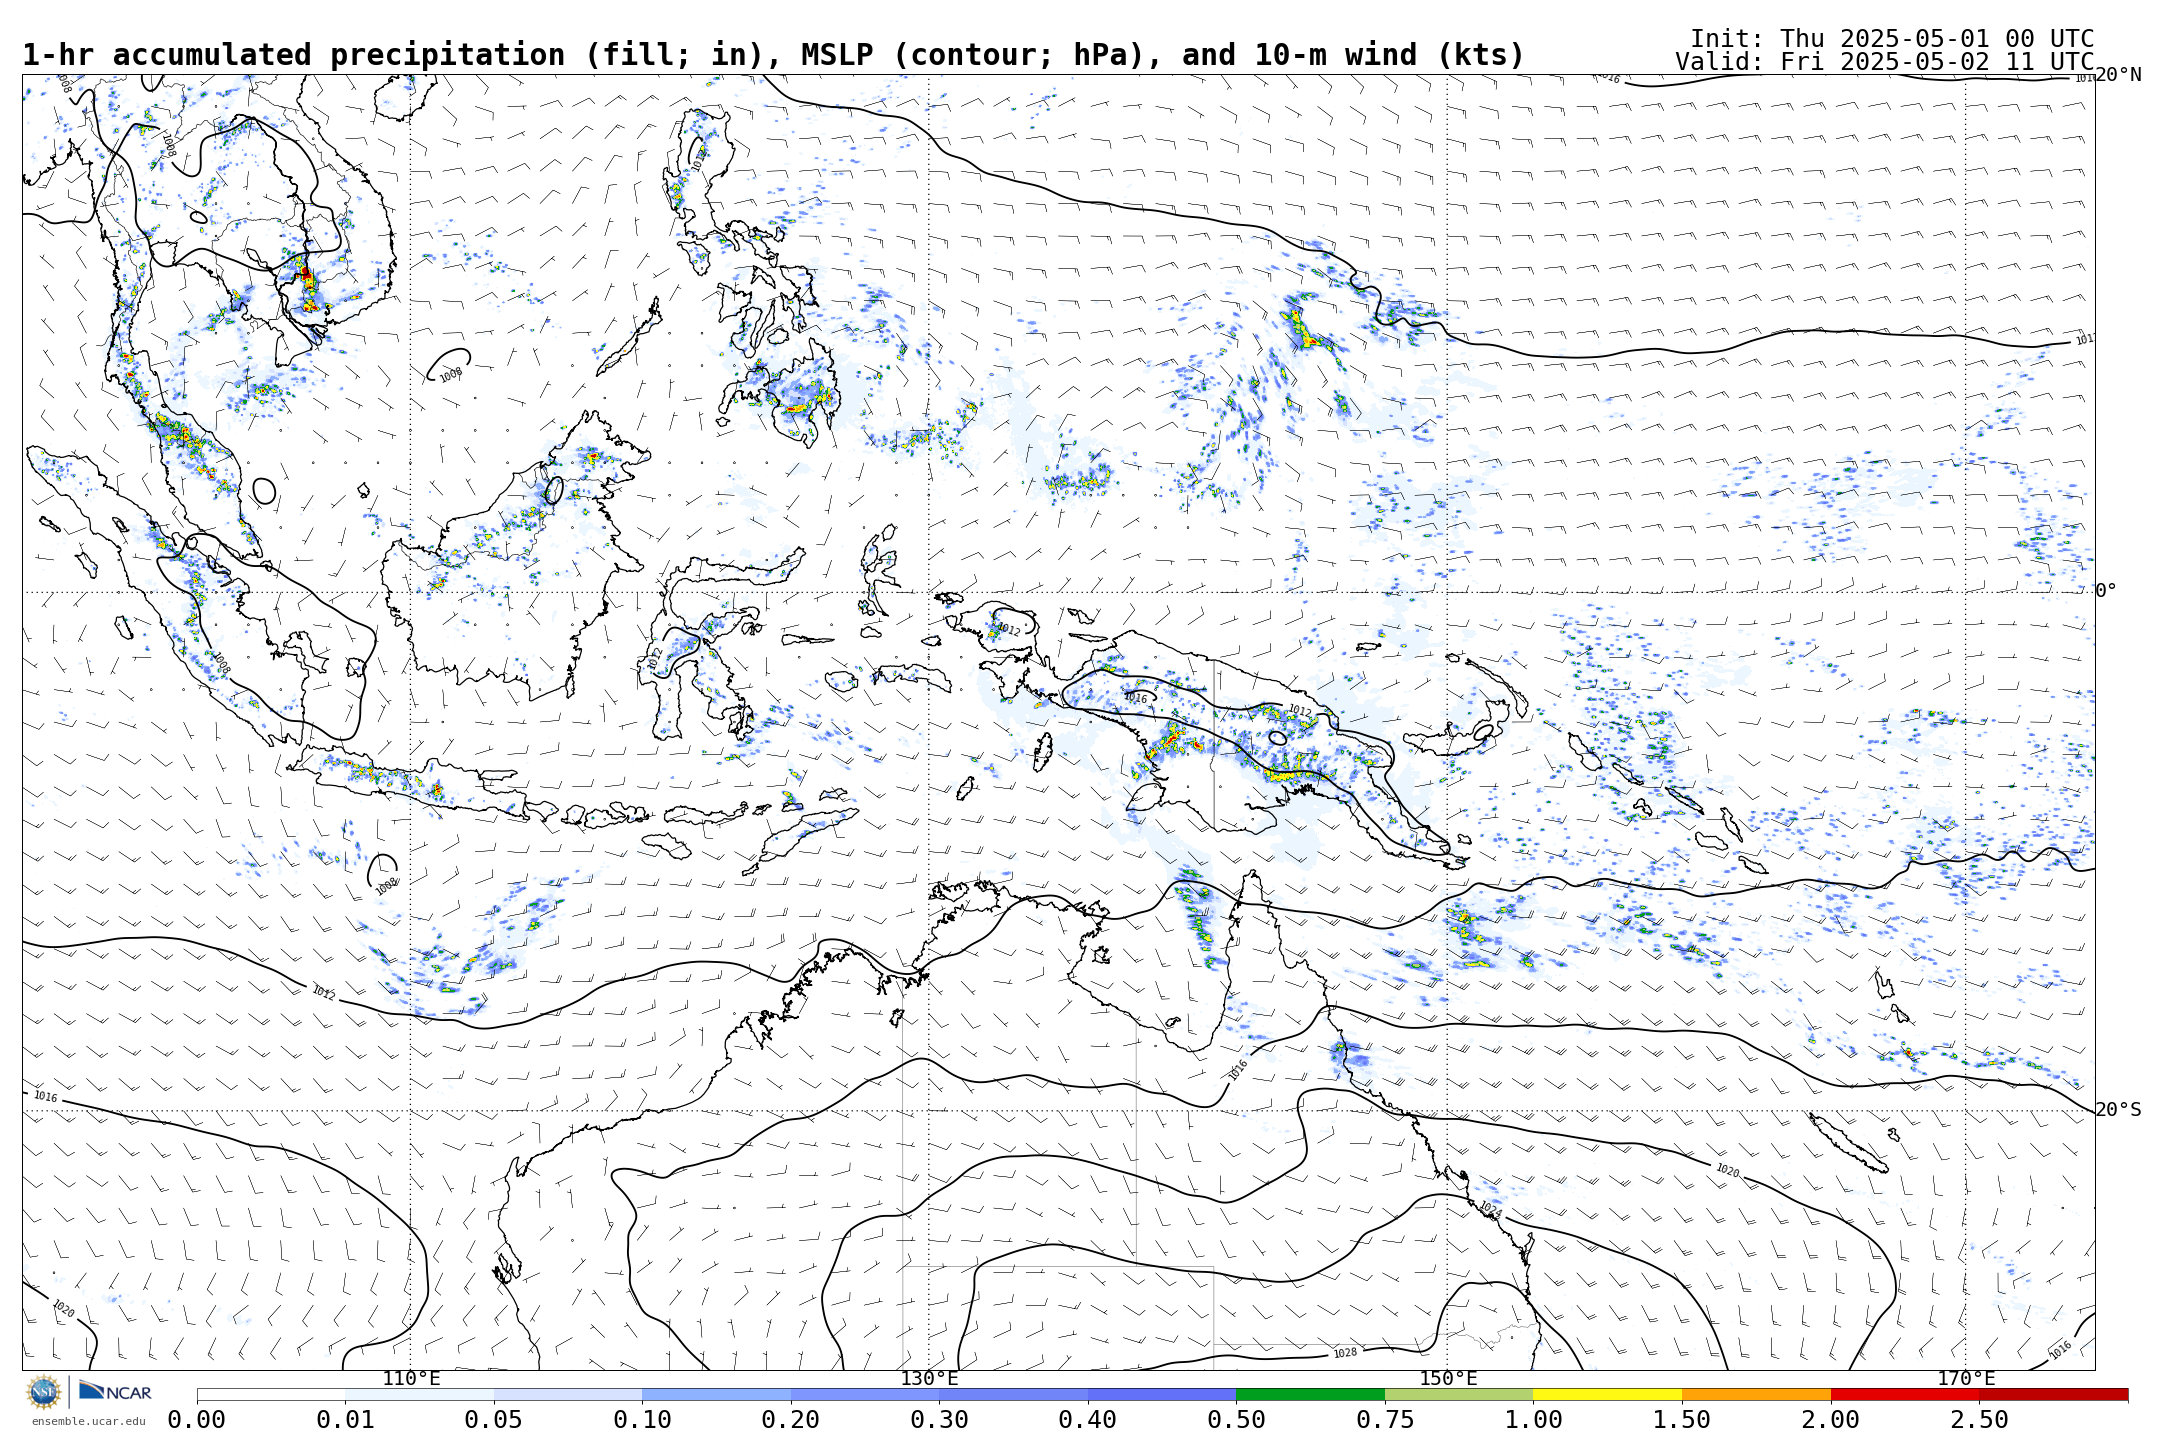
Task: Pick the orange 1.50–2.00 colorbar segment
Action: 1756,1394
